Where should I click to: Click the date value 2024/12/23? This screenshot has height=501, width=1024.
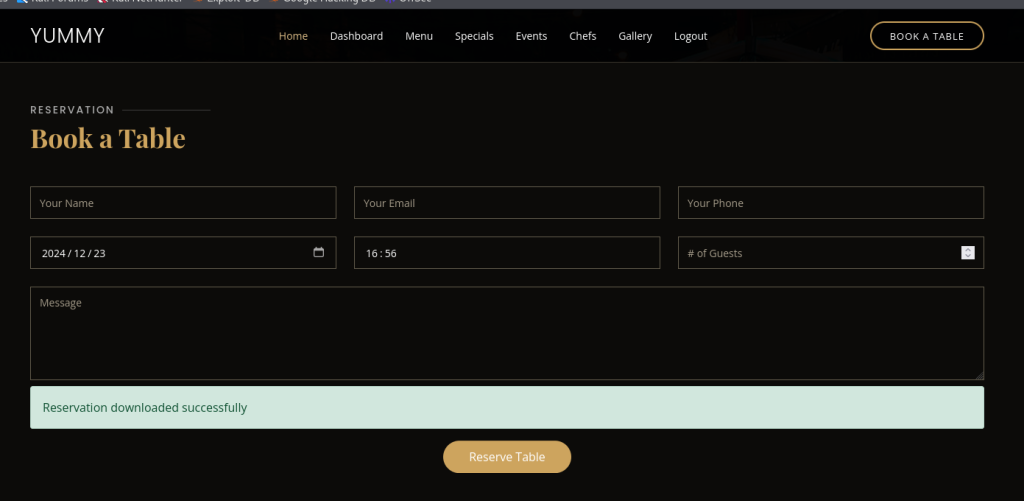[74, 254]
